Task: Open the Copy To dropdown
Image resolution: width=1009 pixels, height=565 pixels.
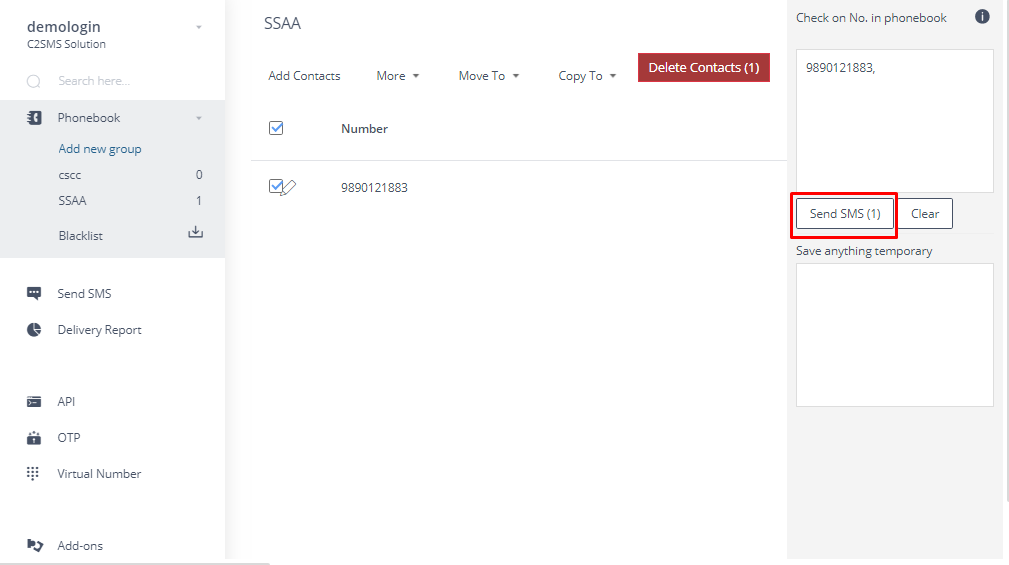Action: [x=587, y=76]
